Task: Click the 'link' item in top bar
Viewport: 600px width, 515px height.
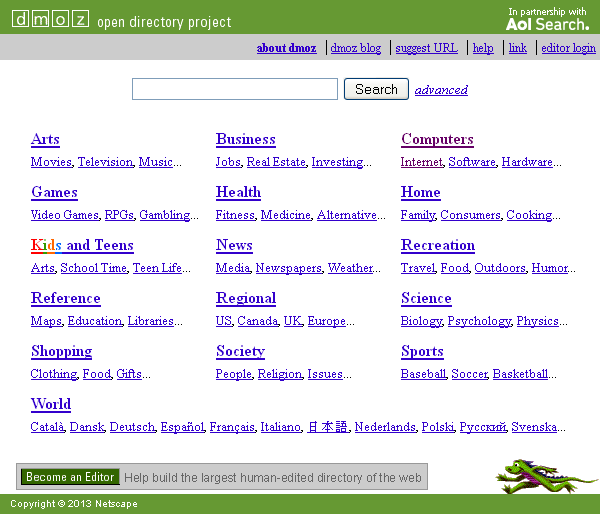Action: point(518,48)
